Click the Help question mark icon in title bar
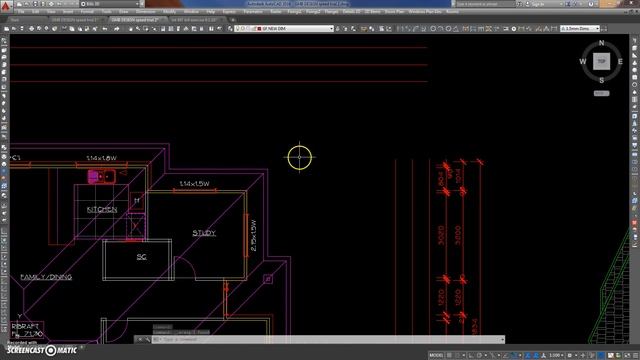Image resolution: width=640 pixels, height=360 pixels. pyautogui.click(x=591, y=4)
